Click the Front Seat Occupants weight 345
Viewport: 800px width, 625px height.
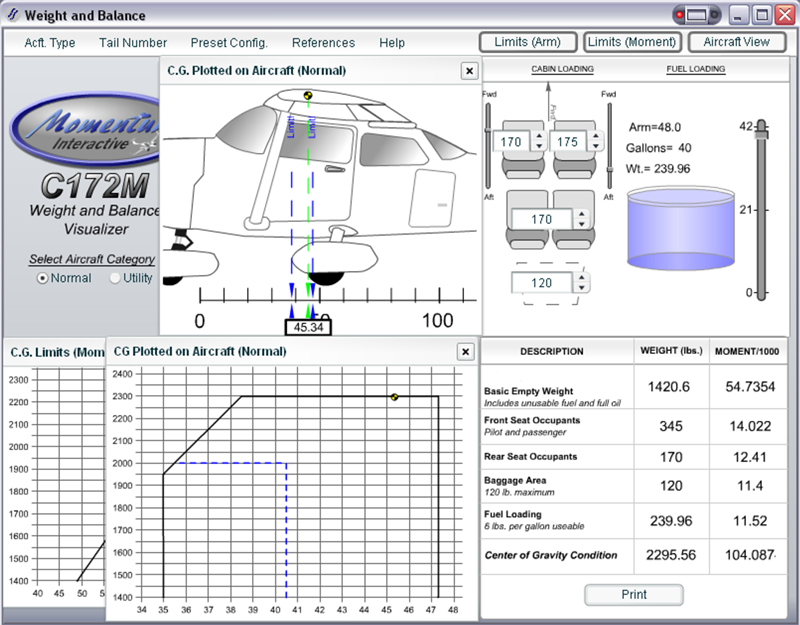coord(670,427)
